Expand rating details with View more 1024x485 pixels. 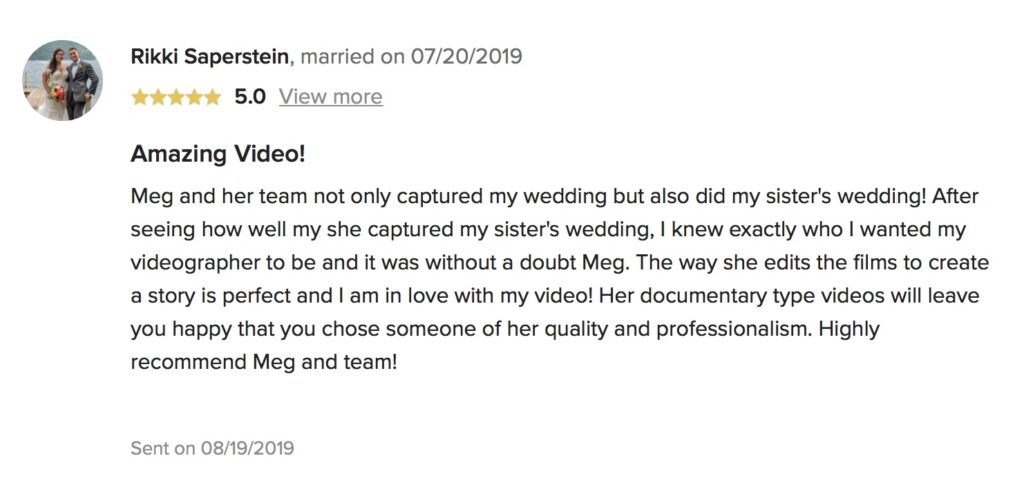pyautogui.click(x=330, y=97)
